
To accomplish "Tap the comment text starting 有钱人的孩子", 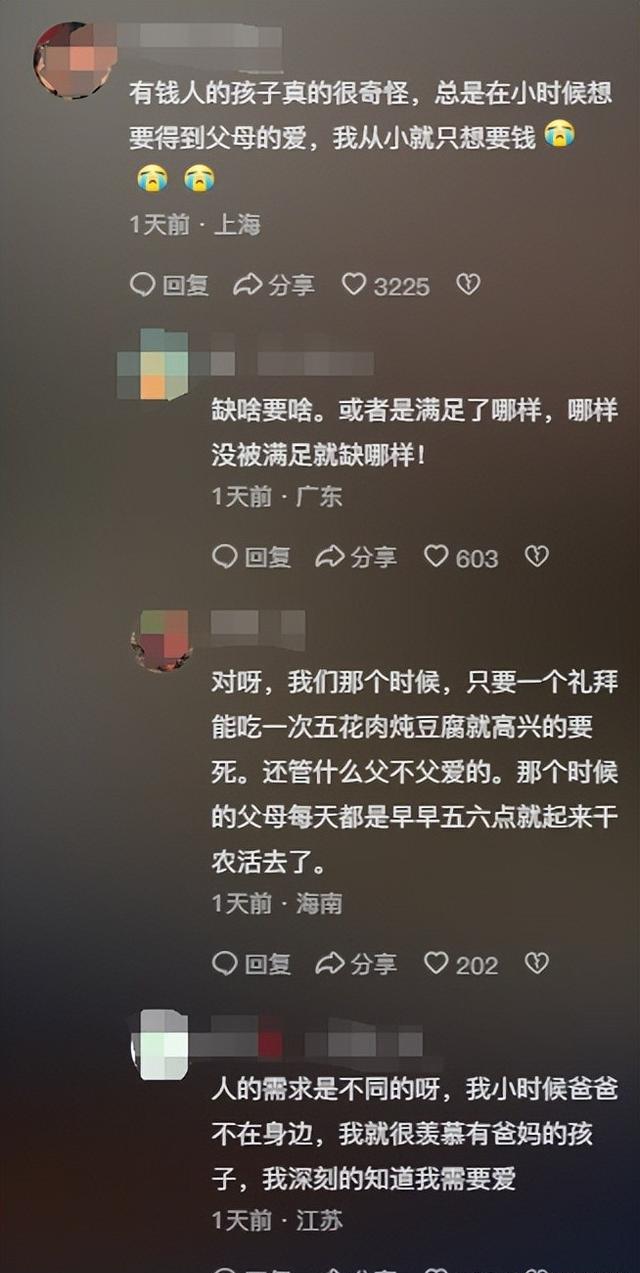I will [370, 136].
